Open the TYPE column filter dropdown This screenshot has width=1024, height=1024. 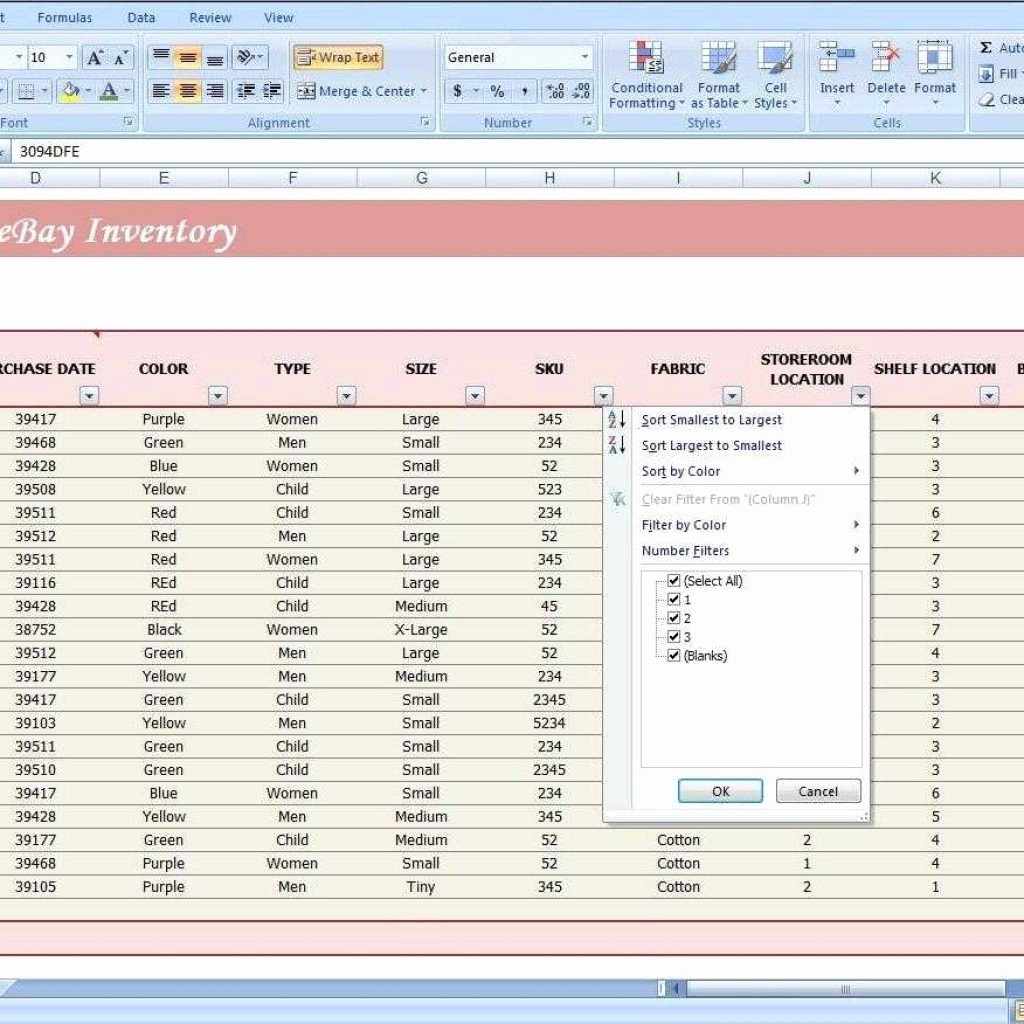tap(346, 396)
